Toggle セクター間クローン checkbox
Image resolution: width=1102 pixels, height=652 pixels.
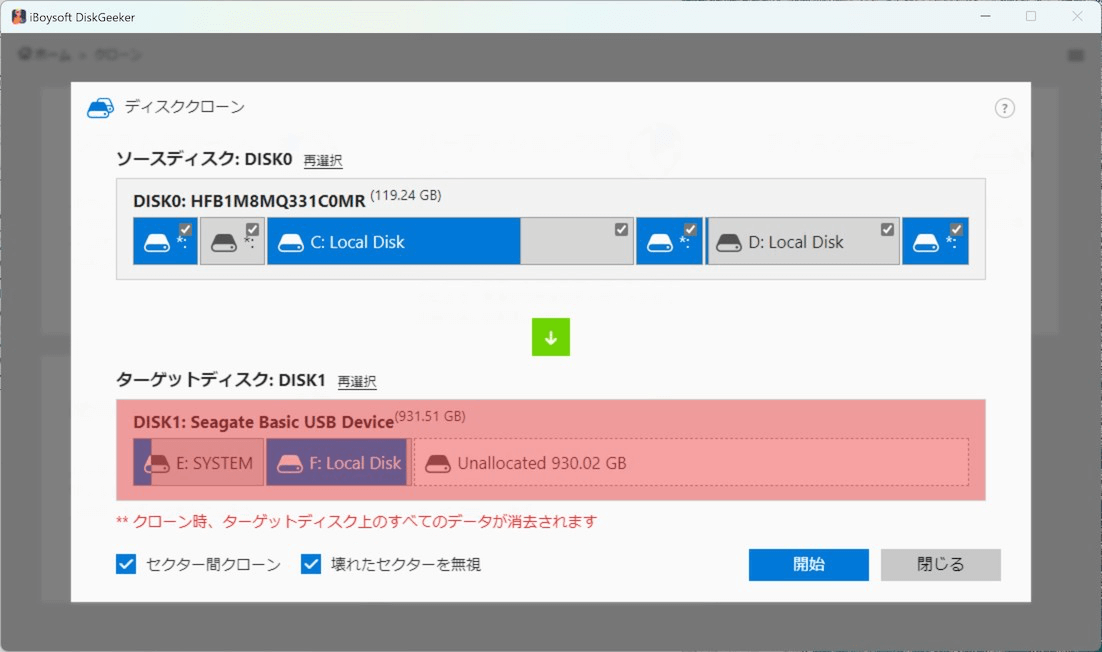pos(126,564)
